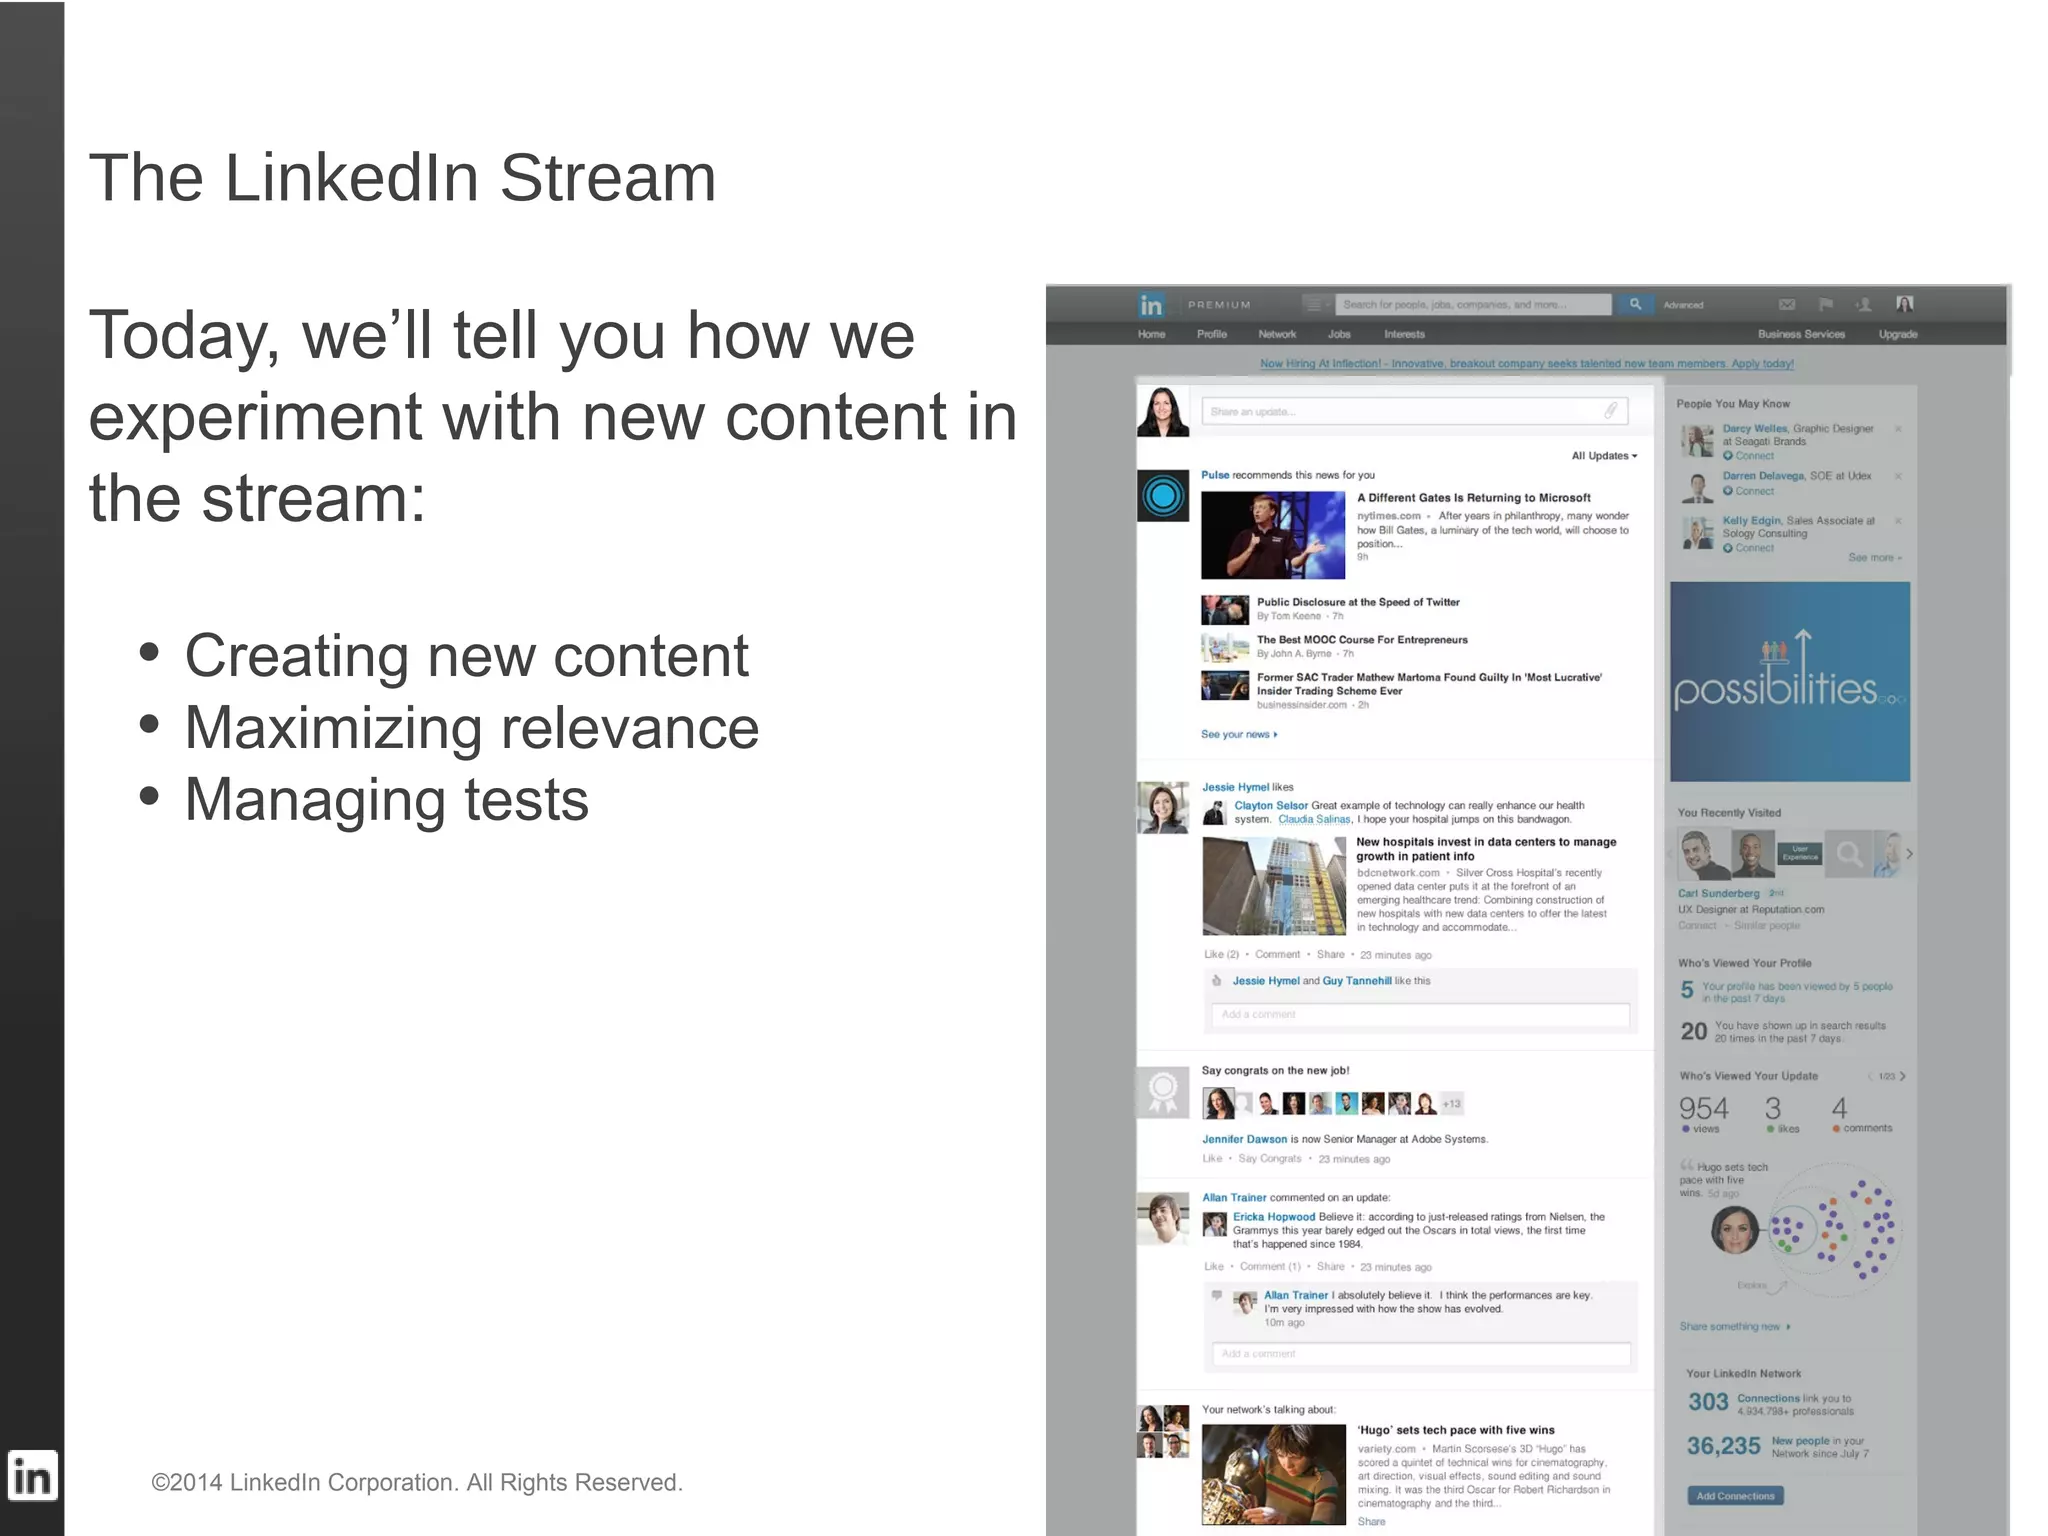Open Jessie Hymel's profile name in feed
Image resolution: width=2048 pixels, height=1536 pixels.
click(1235, 787)
